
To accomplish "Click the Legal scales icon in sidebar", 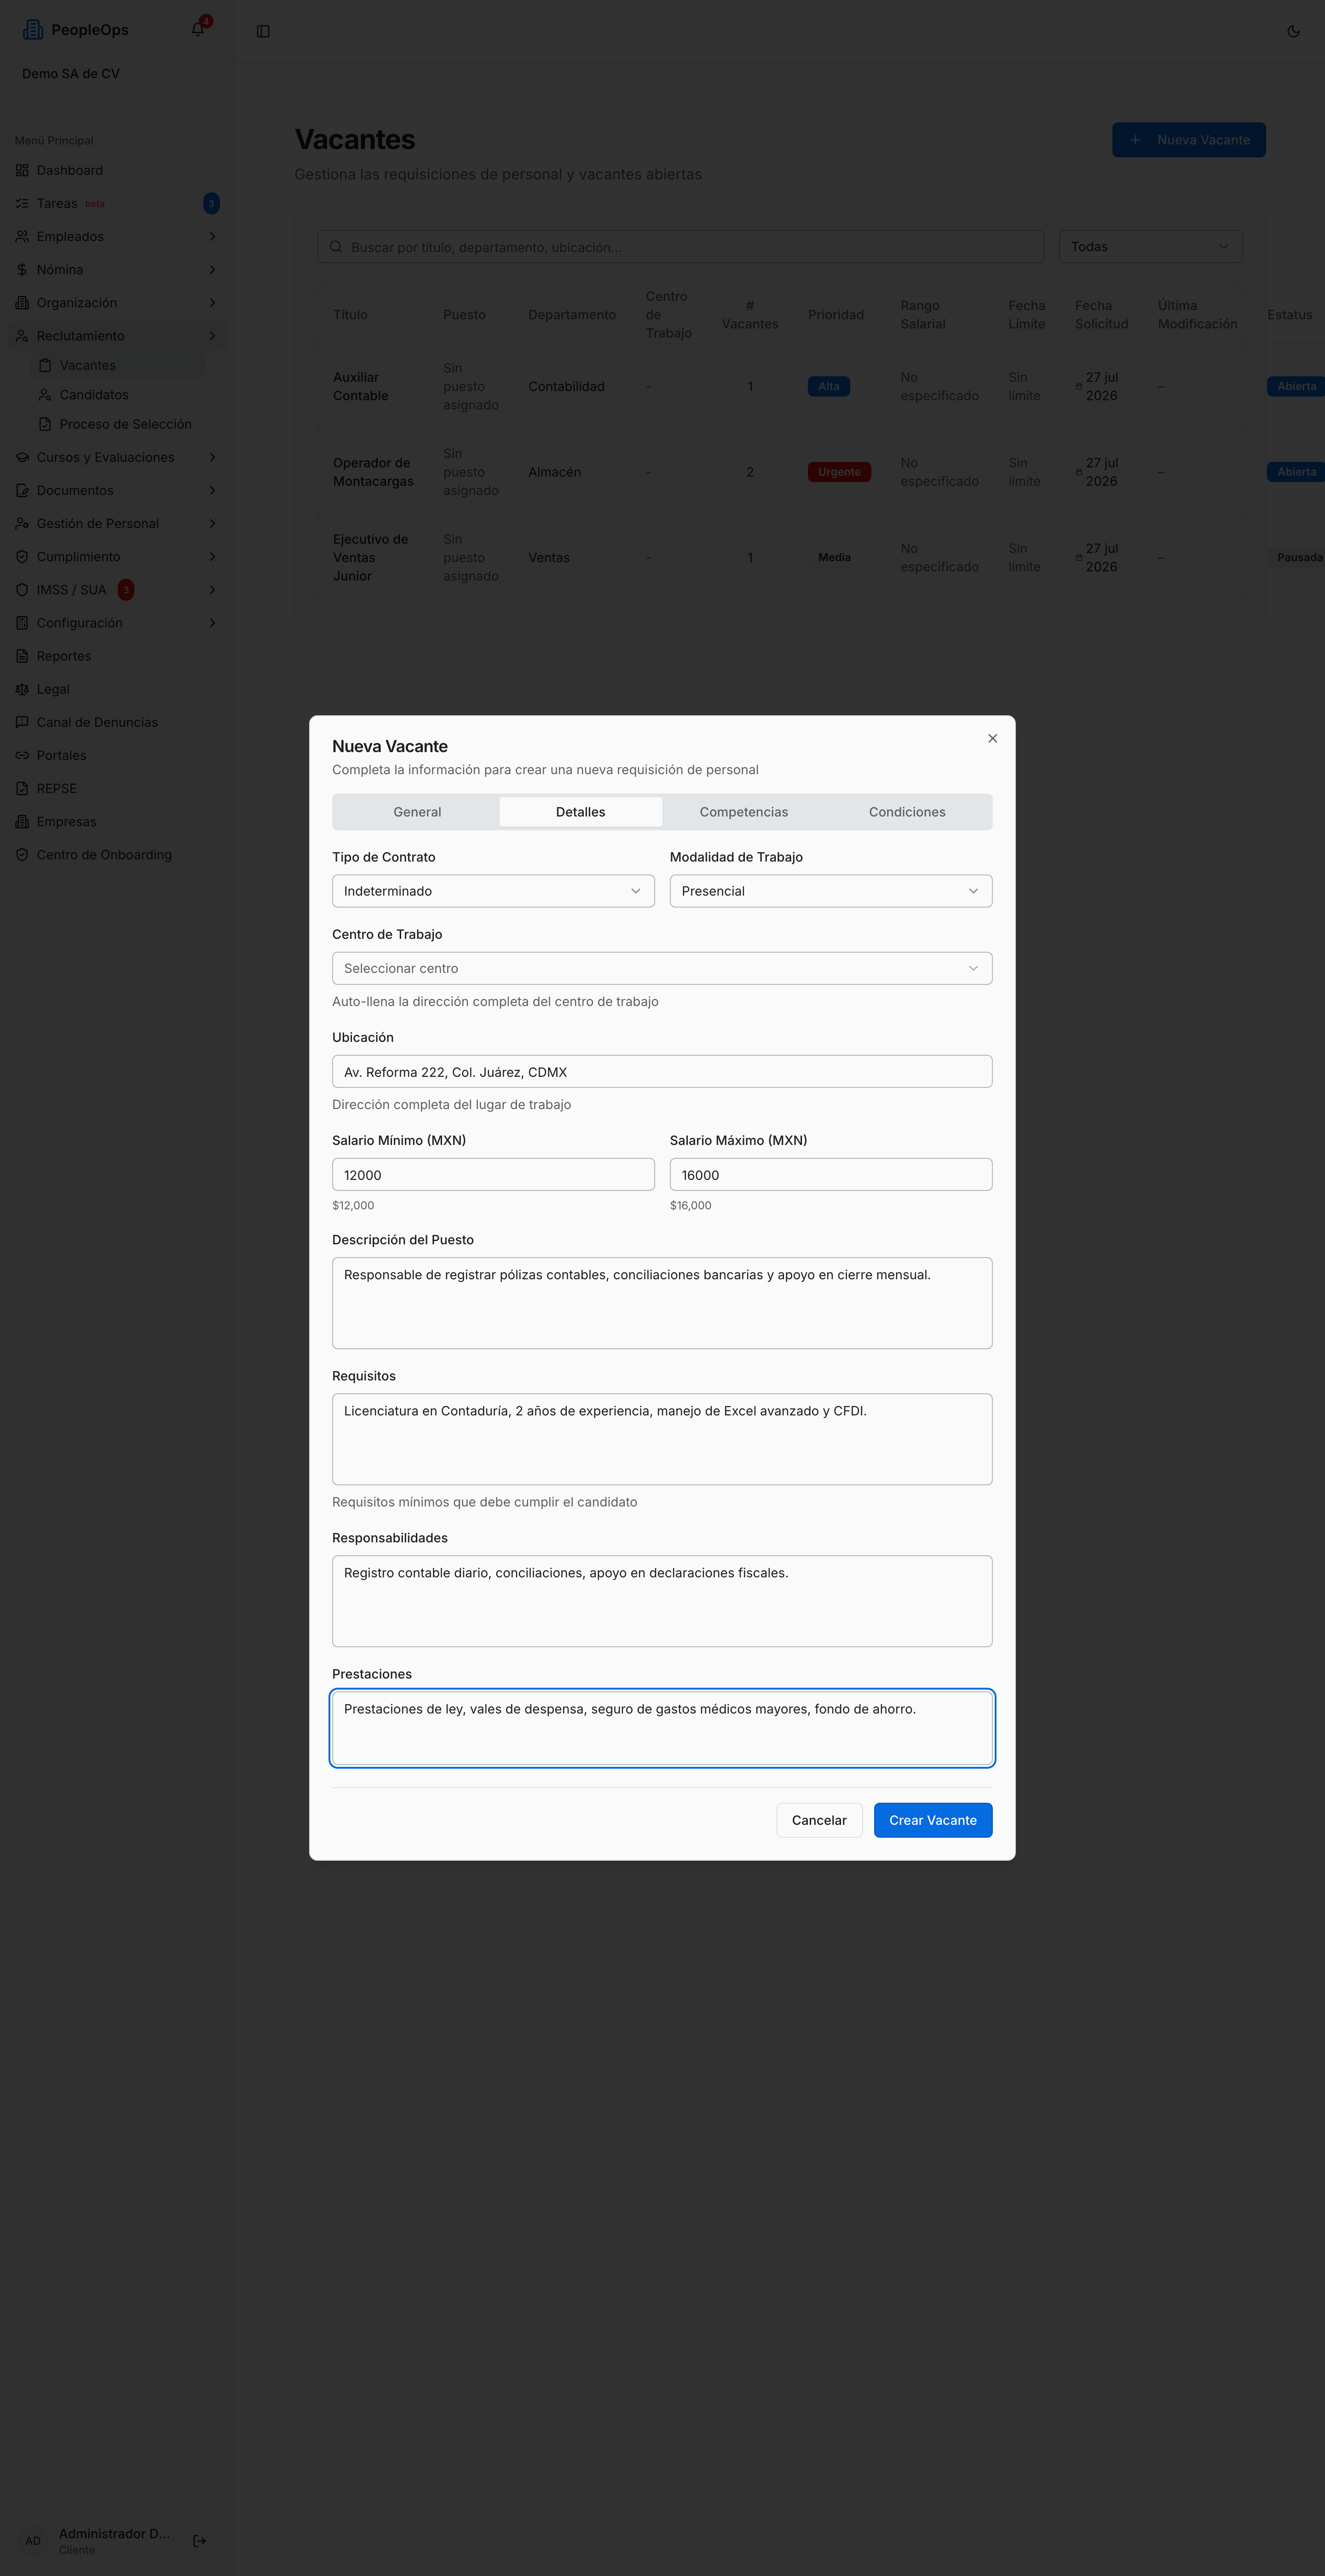I will 22,689.
